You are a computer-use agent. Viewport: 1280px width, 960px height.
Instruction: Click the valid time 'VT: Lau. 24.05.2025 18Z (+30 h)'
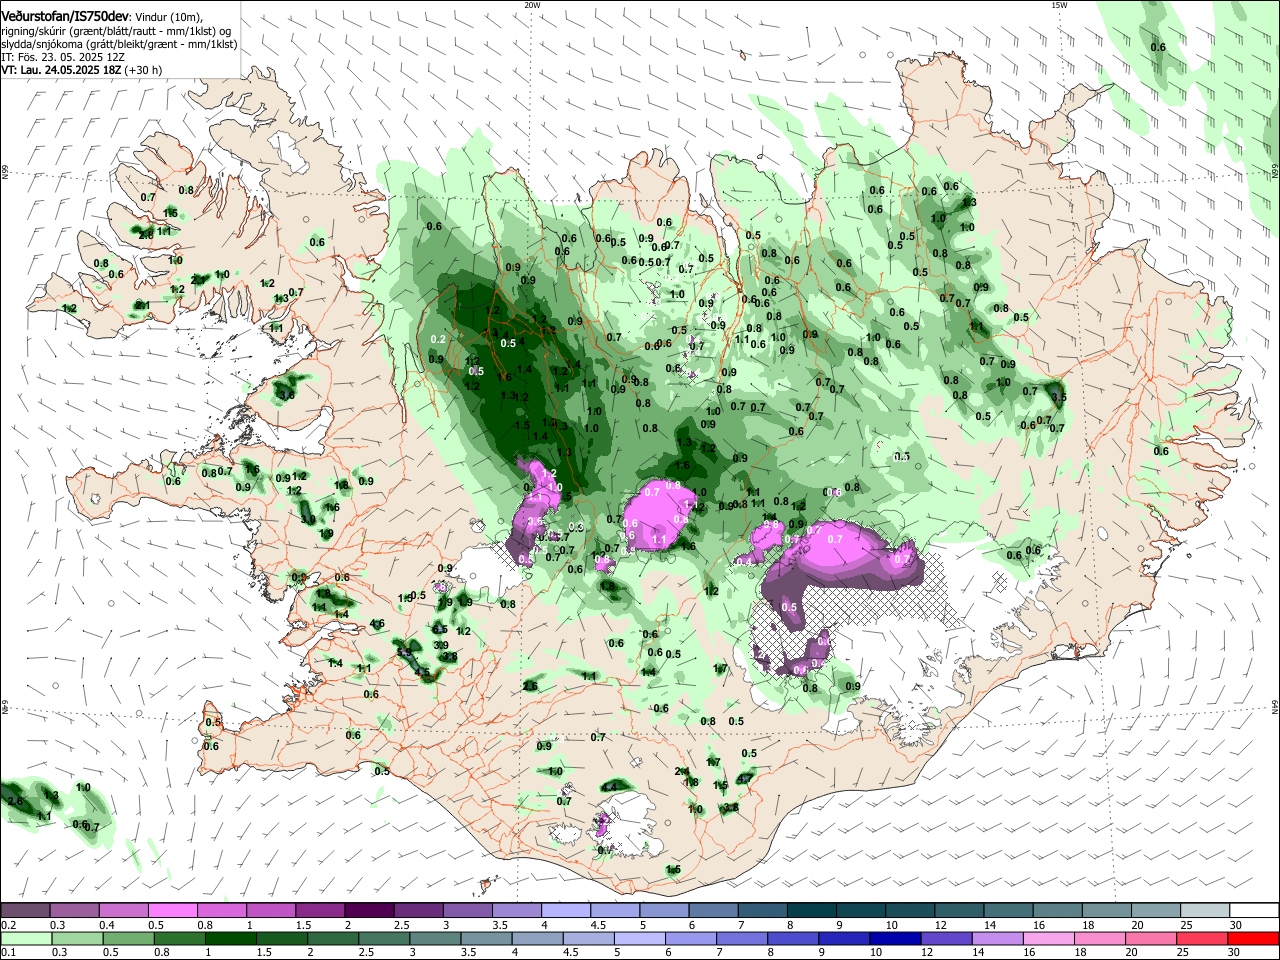pyautogui.click(x=82, y=70)
